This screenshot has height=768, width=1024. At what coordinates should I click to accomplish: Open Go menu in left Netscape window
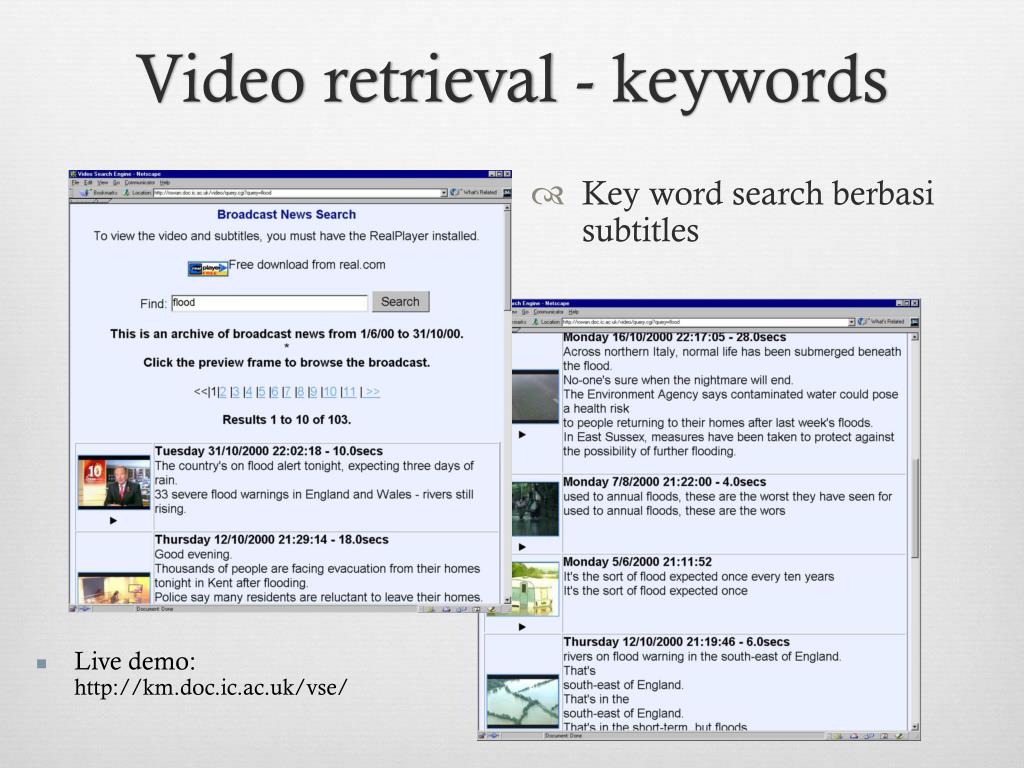(x=116, y=182)
